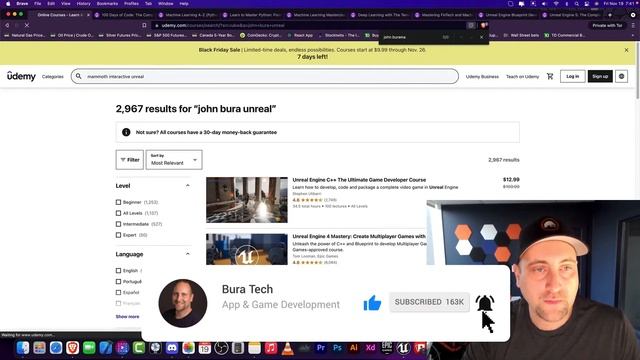
Task: Open VLC from the dock
Action: (x=287, y=348)
